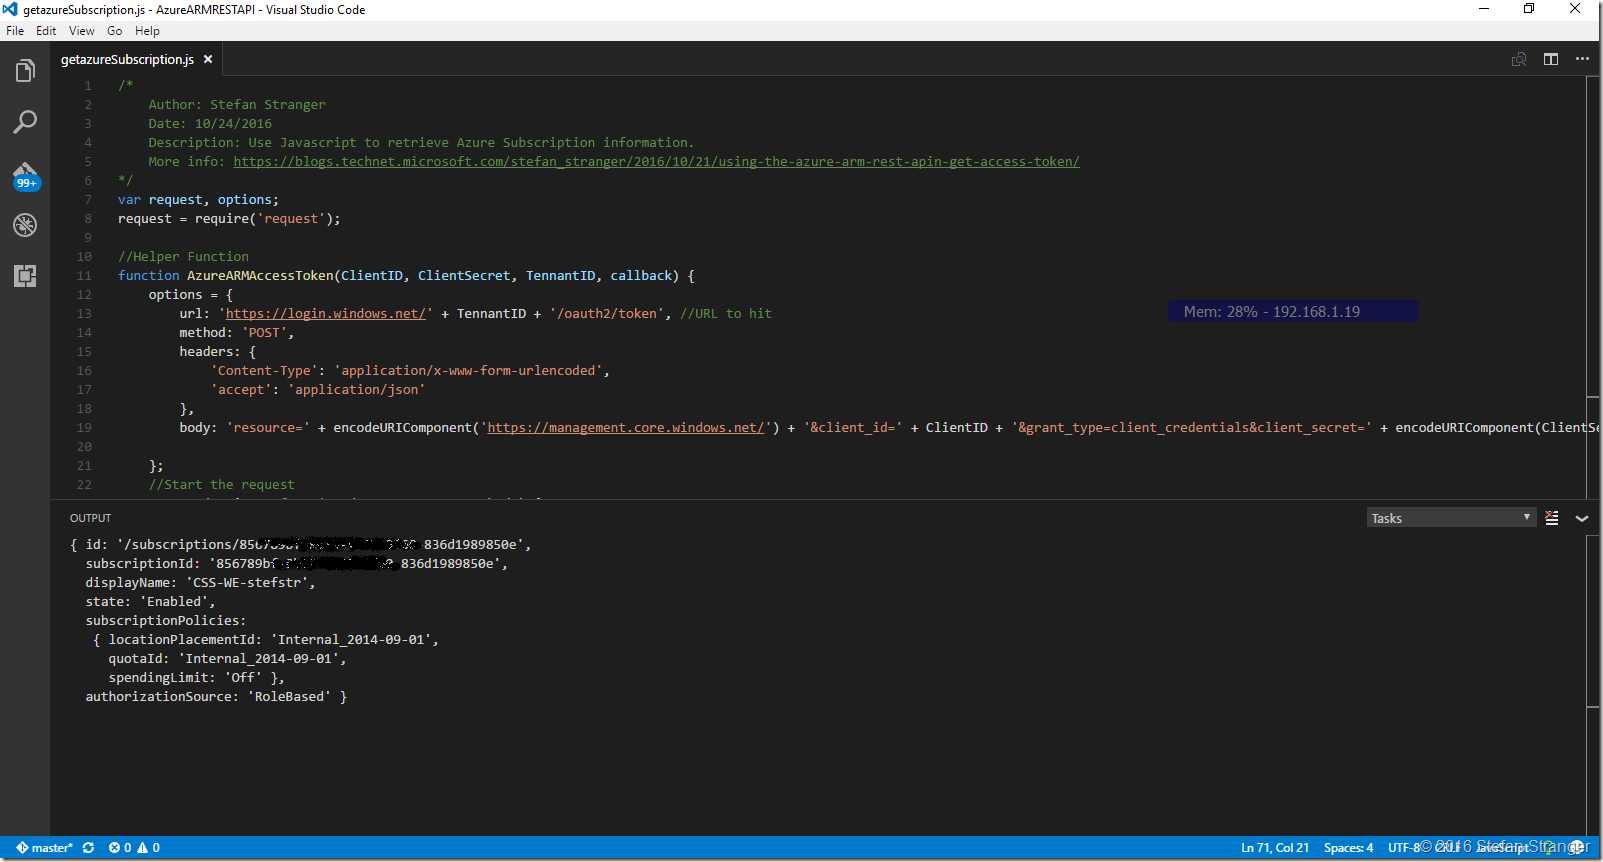Click the warnings count icon in status bar
The height and width of the screenshot is (862, 1603).
pos(148,848)
